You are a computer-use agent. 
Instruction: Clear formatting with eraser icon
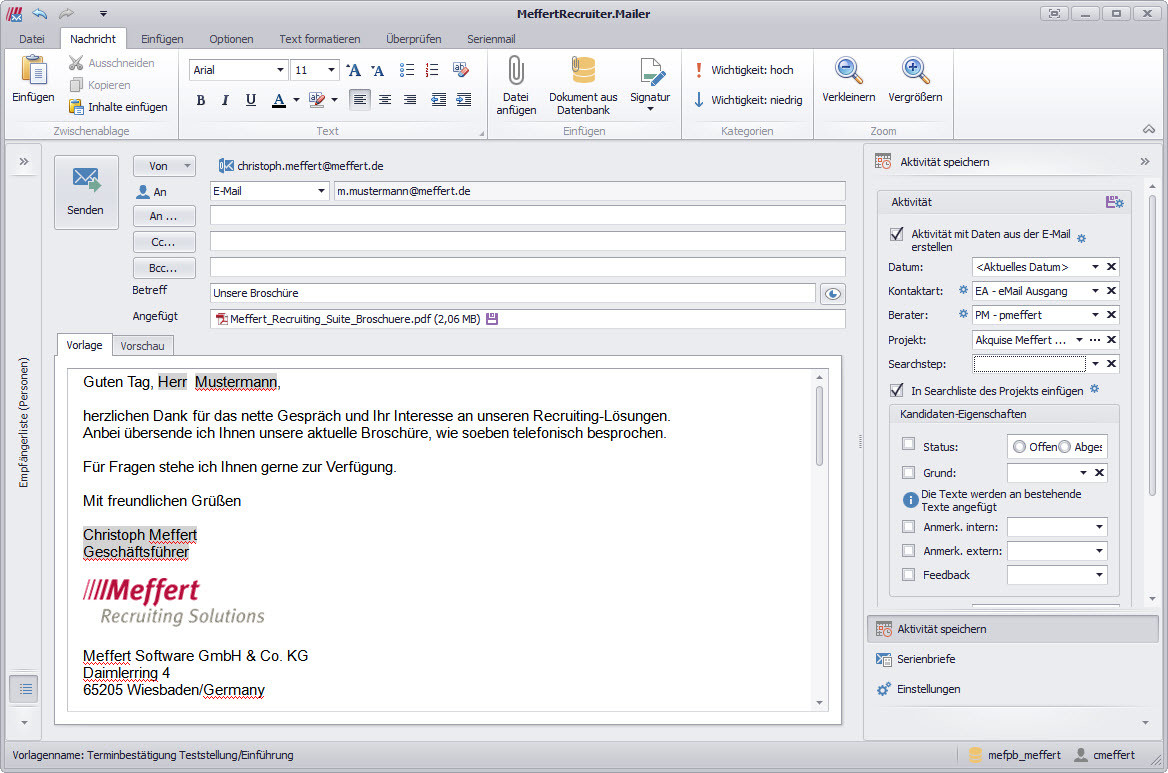460,70
